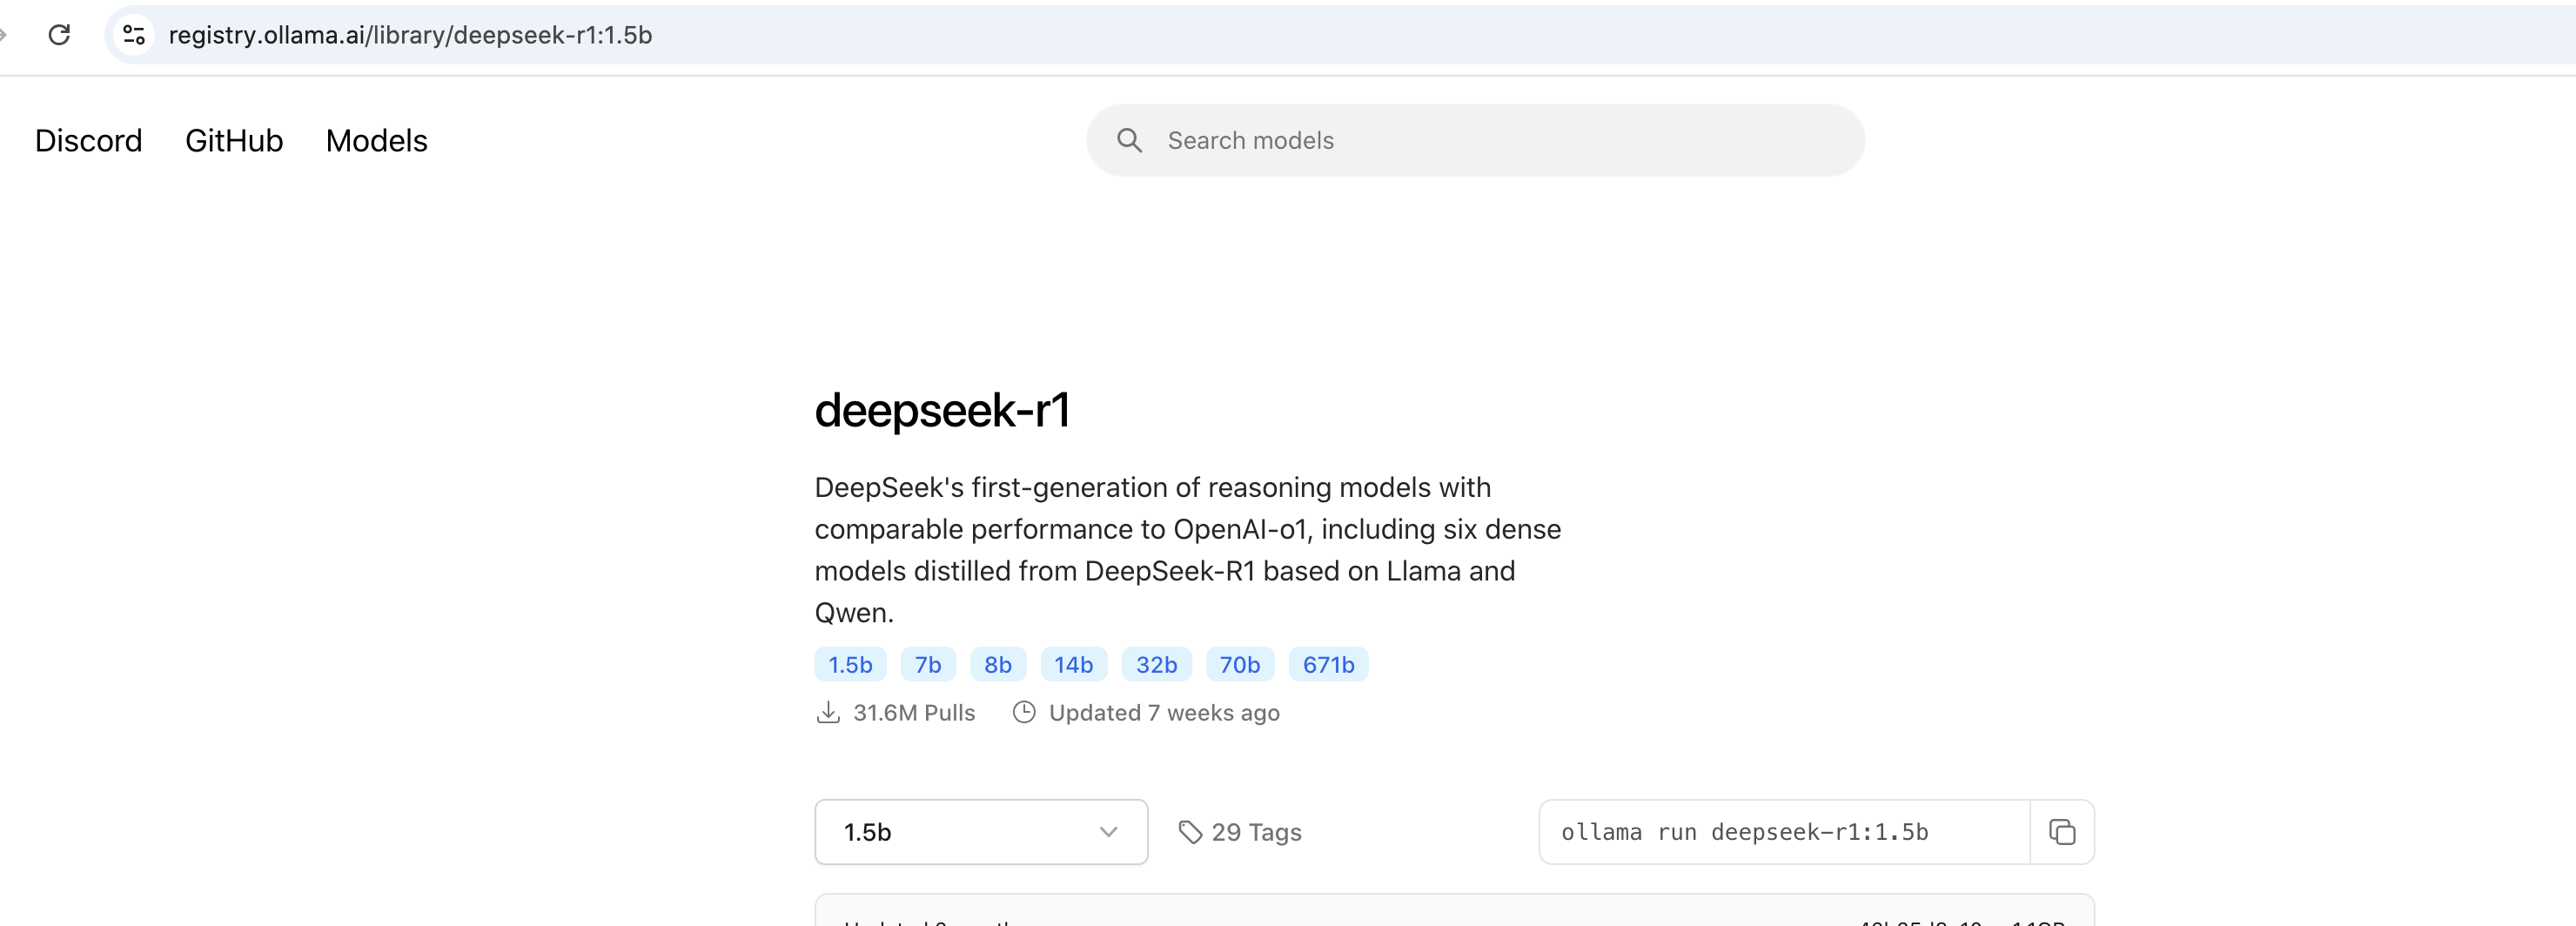This screenshot has height=926, width=2576.
Task: Select the 1.5b size tag
Action: pyautogui.click(x=850, y=665)
